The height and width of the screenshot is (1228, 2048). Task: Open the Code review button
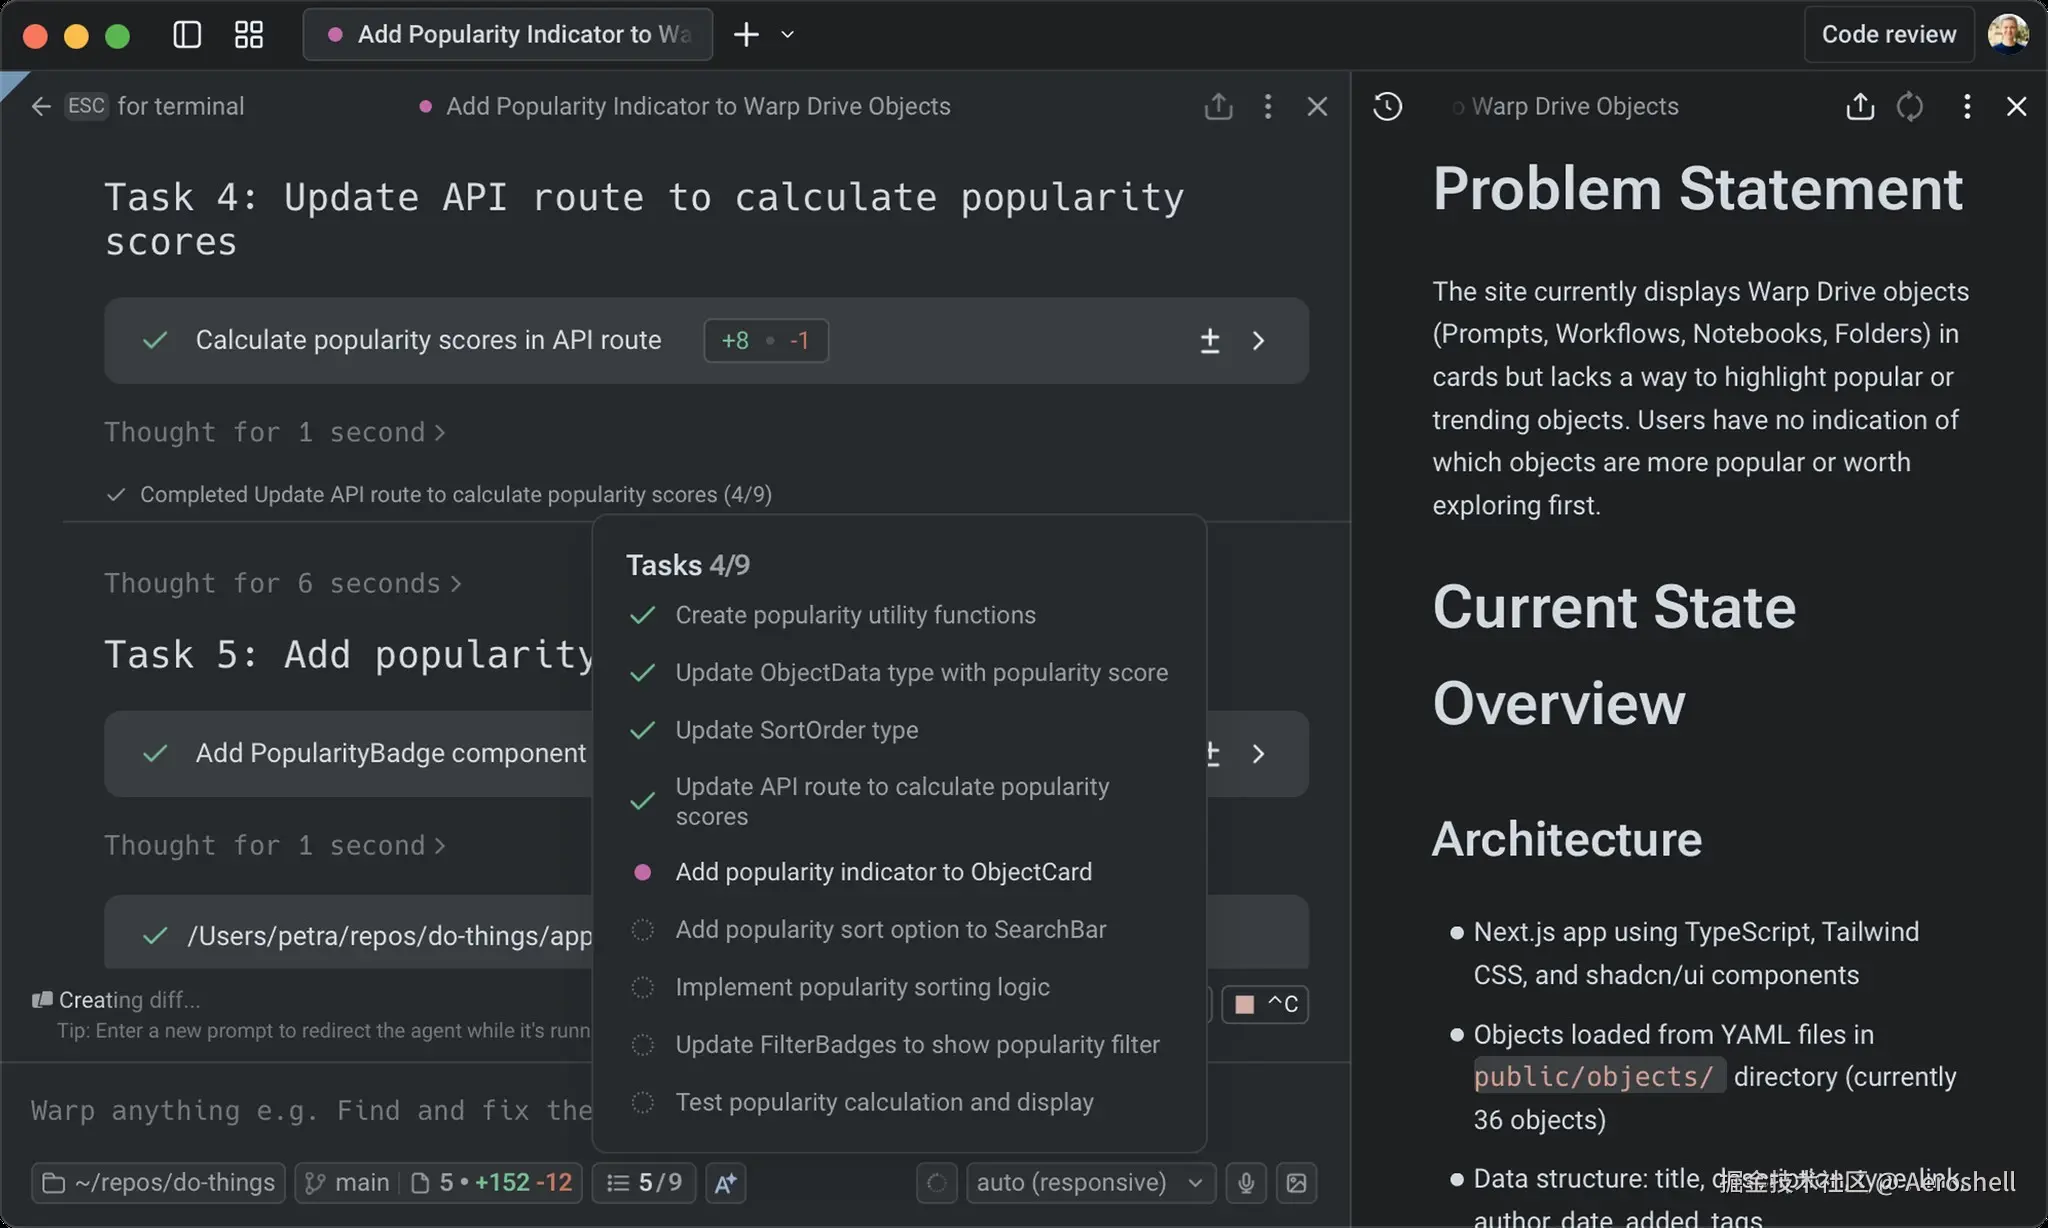pos(1888,35)
